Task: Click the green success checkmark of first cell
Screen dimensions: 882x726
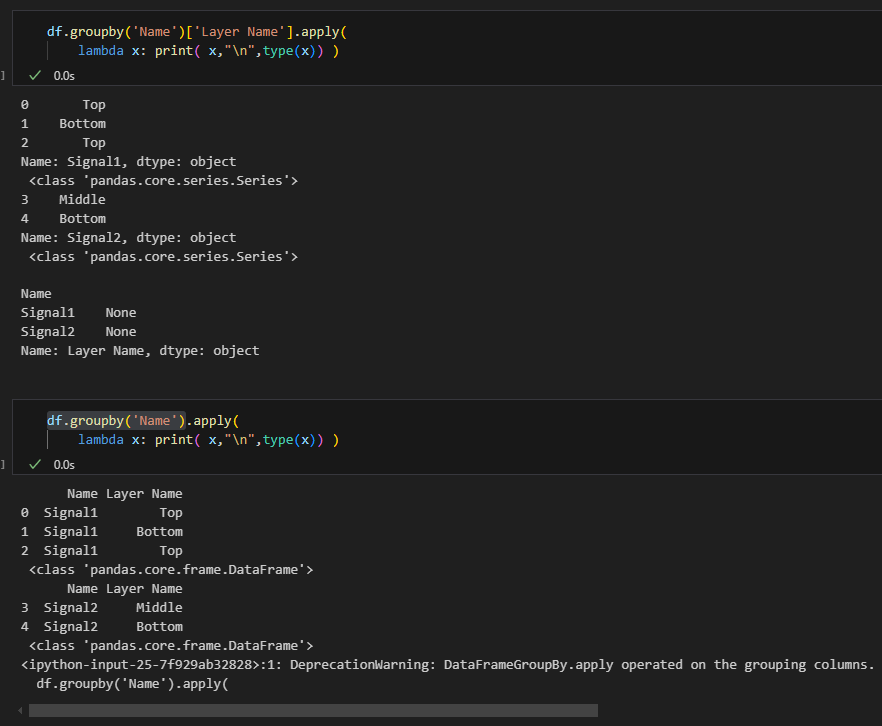Action: [35, 75]
